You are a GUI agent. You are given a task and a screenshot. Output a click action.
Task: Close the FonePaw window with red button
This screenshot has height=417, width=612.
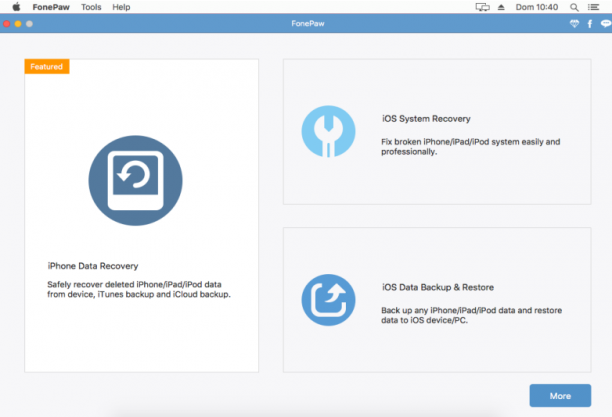click(x=7, y=24)
